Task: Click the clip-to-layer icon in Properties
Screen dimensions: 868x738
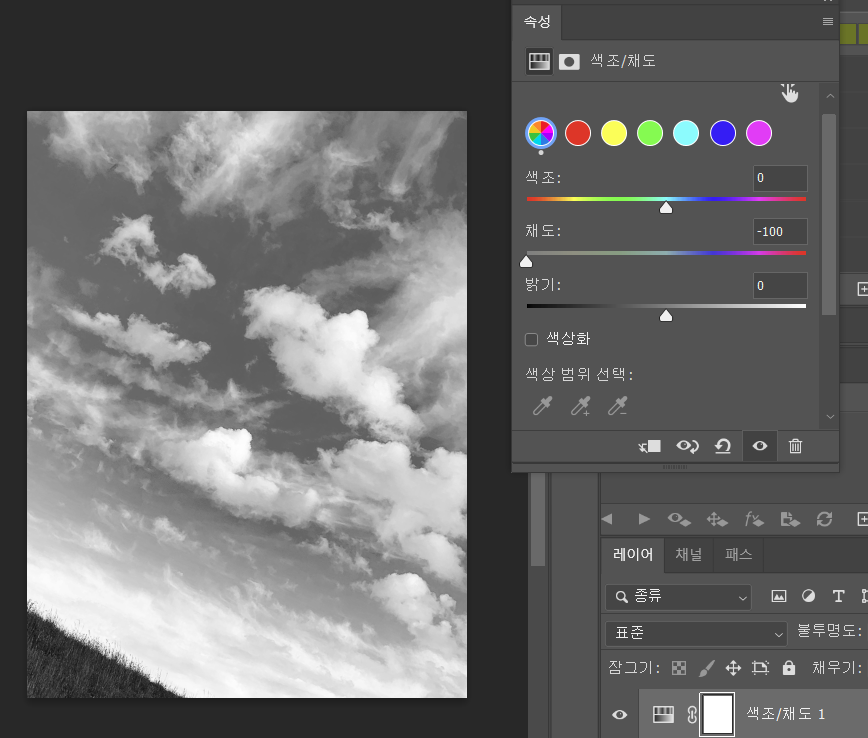Action: [650, 446]
